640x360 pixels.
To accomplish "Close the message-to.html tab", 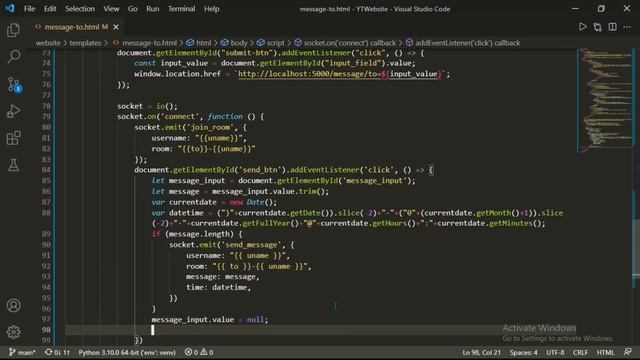I will point(116,27).
